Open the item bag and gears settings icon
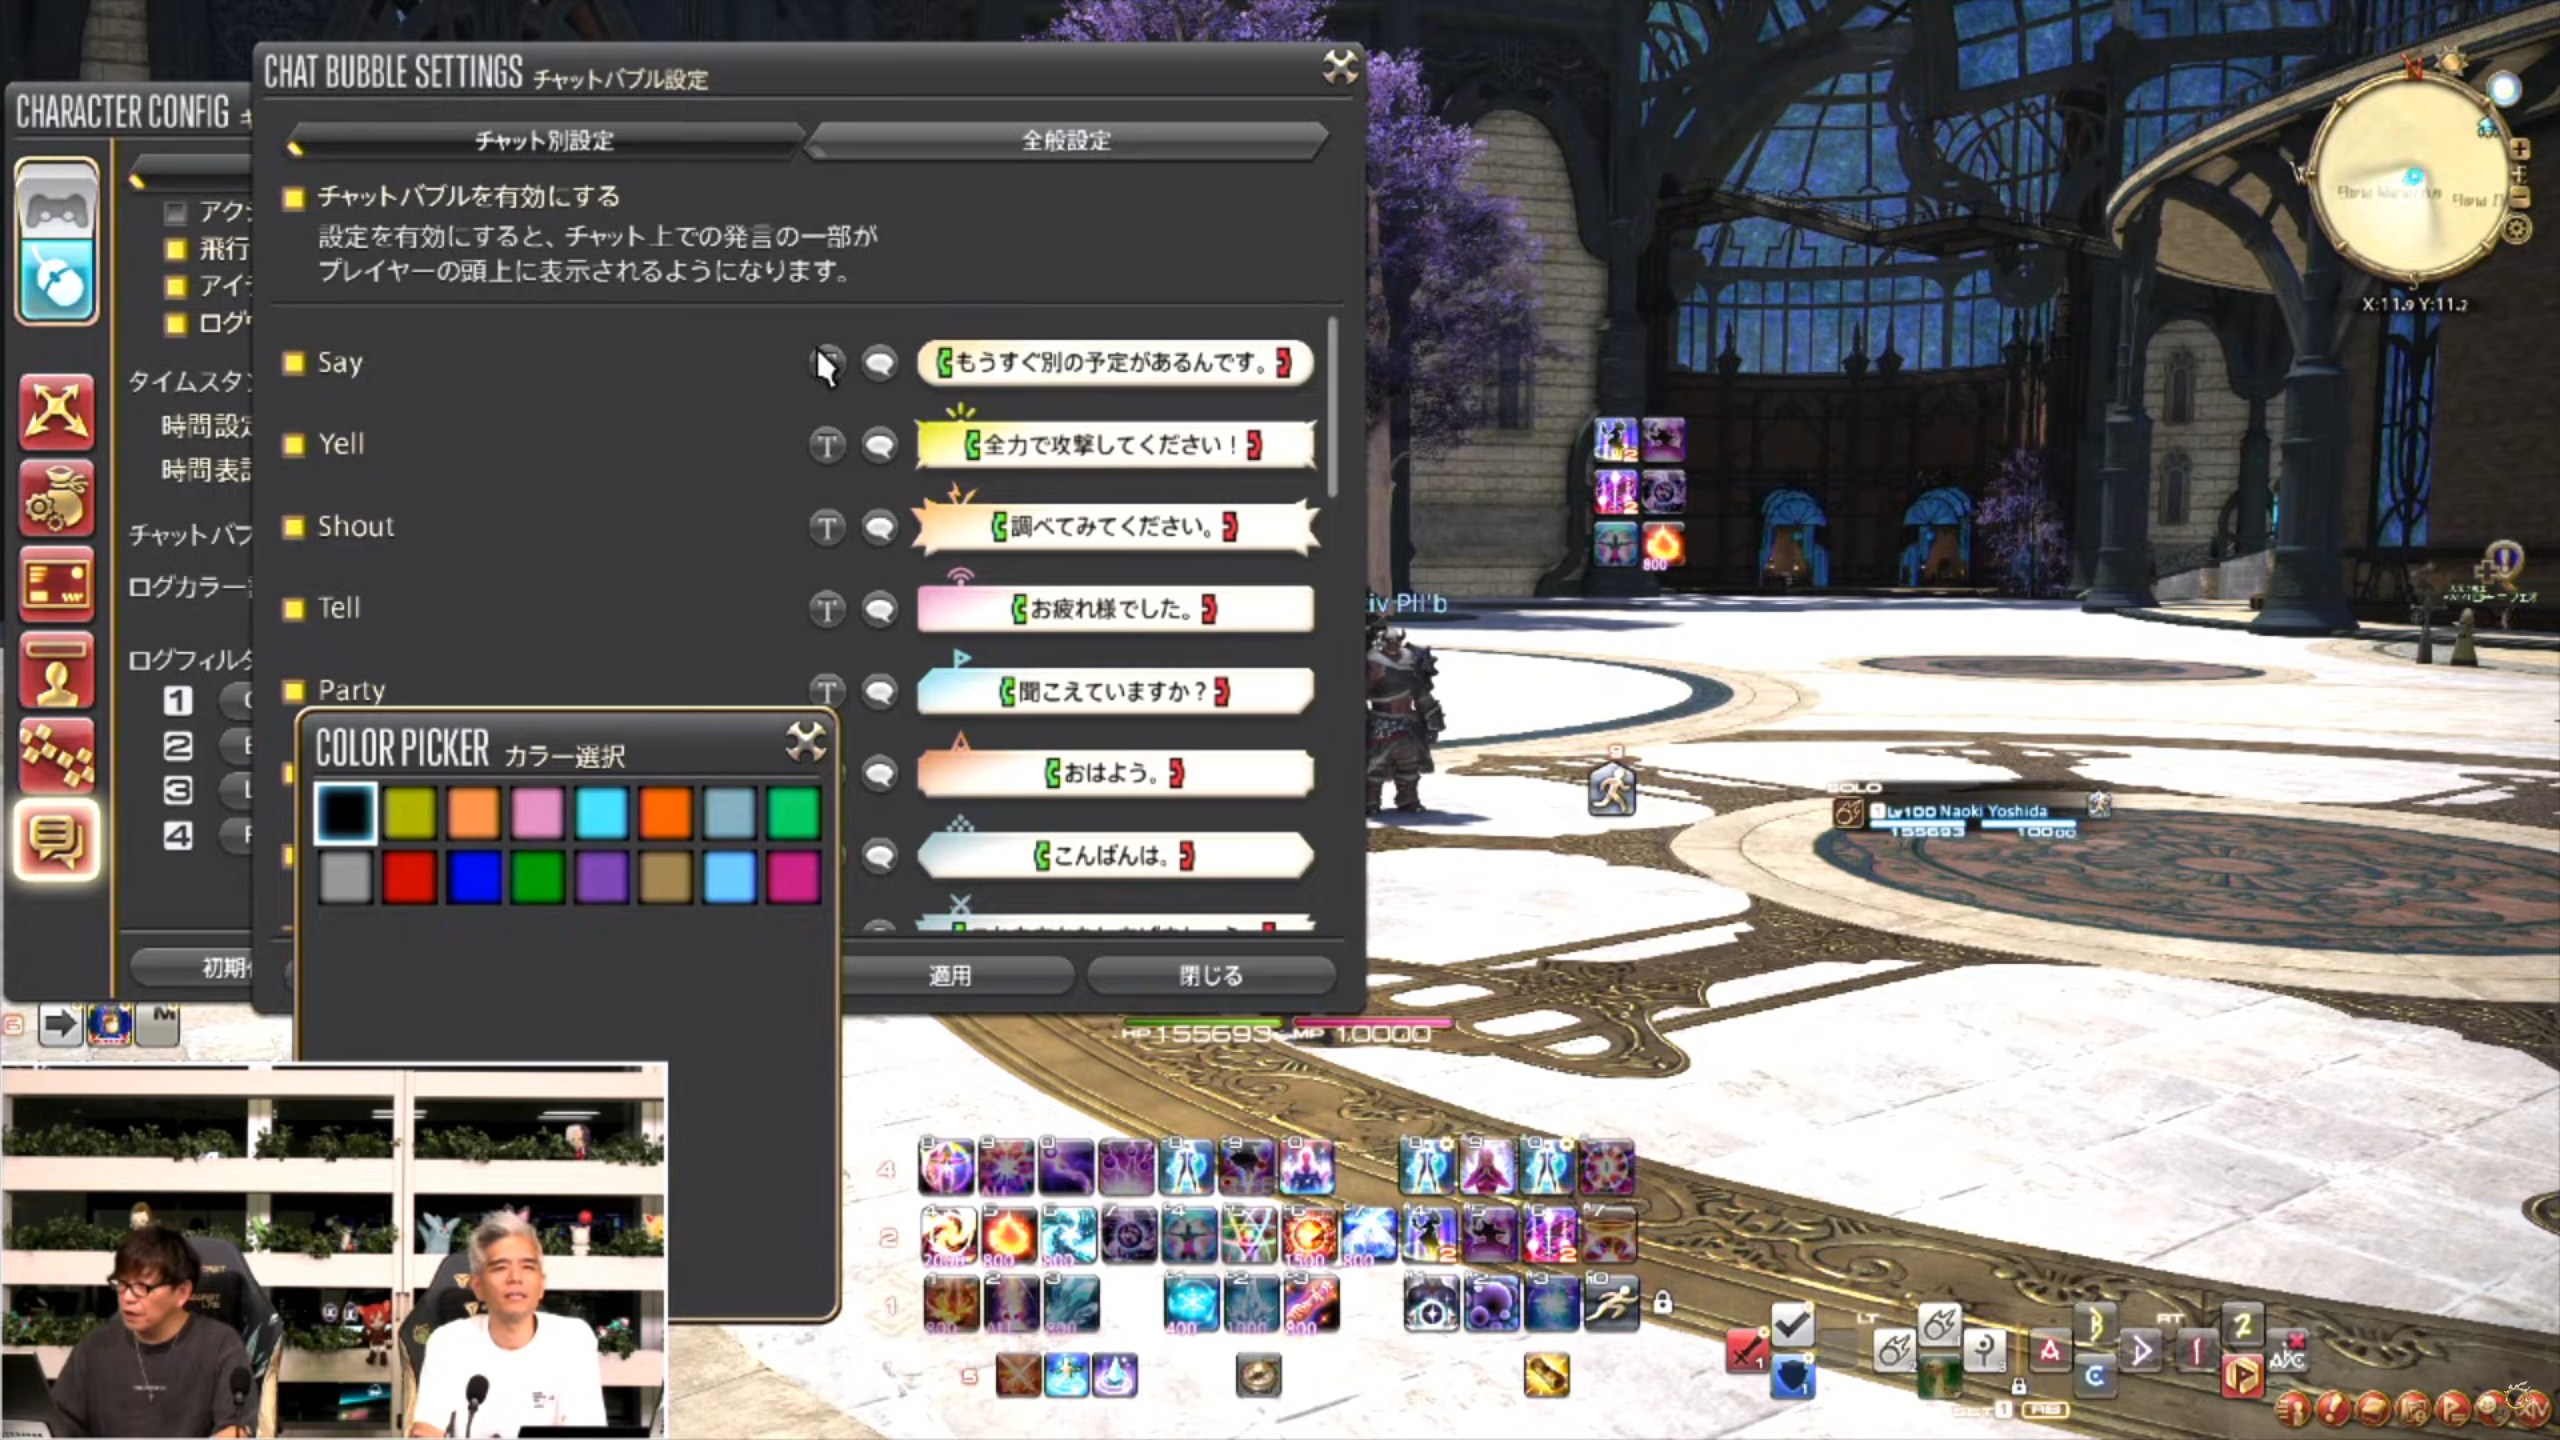The height and width of the screenshot is (1440, 2560). pyautogui.click(x=57, y=498)
